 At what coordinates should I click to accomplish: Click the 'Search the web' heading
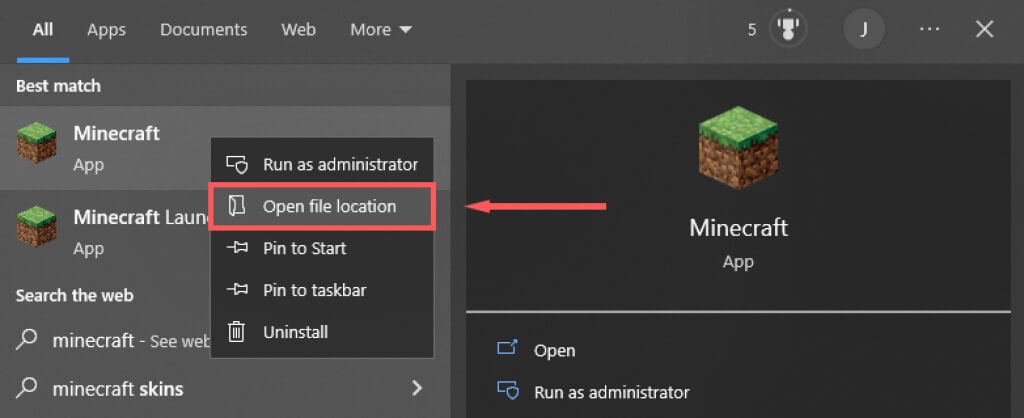74,296
